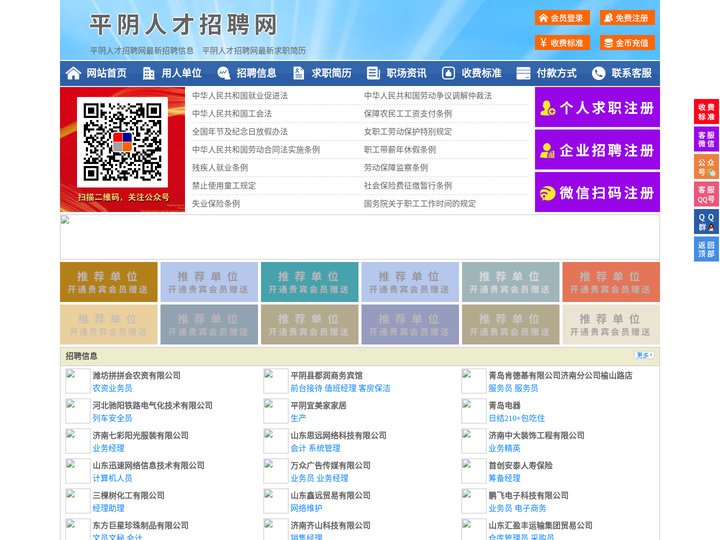720x540 pixels.
Task: Open 平阴县都润商务宾馆 company link
Action: 326,375
